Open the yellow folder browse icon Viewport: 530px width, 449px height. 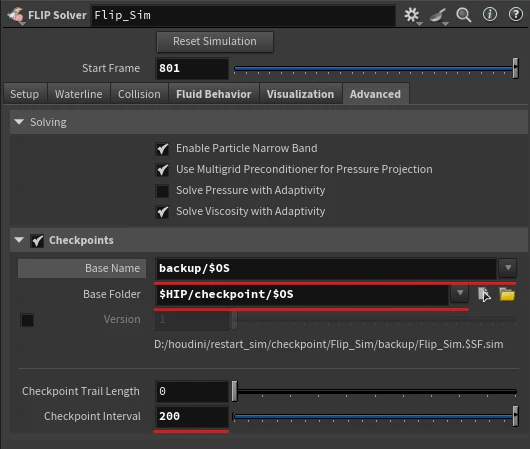[x=507, y=294]
